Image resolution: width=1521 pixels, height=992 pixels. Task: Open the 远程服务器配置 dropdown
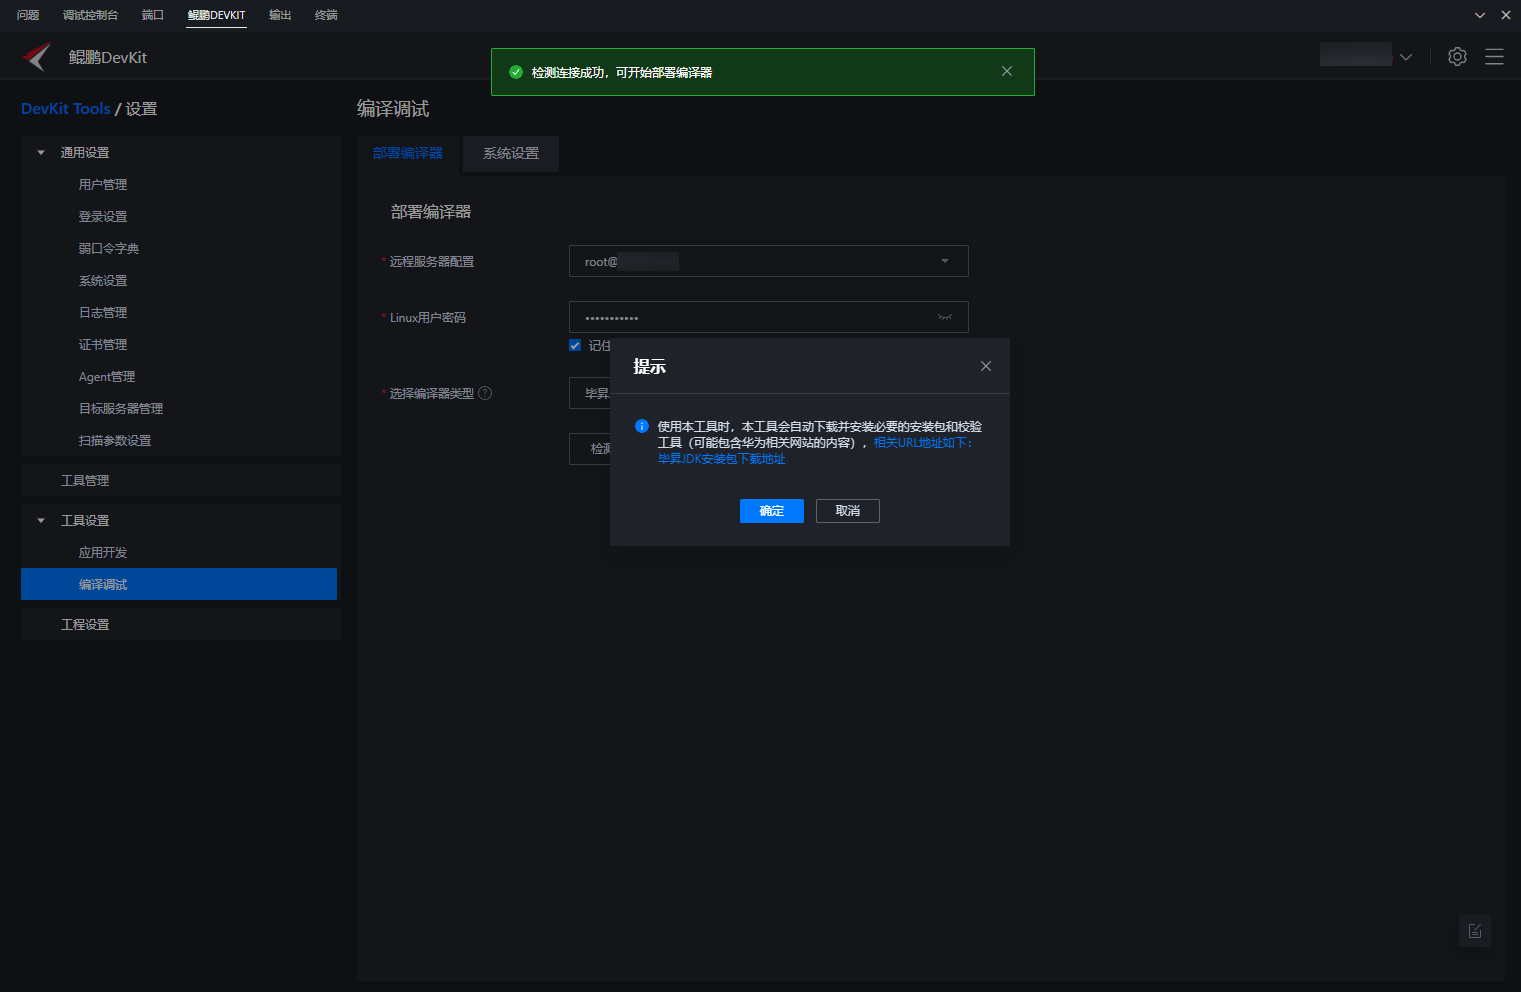pos(768,261)
